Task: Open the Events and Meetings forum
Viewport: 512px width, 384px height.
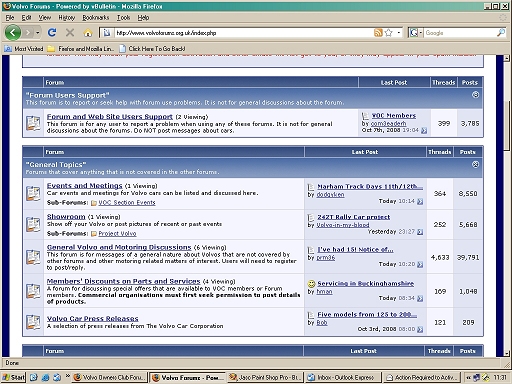Action: click(x=85, y=186)
